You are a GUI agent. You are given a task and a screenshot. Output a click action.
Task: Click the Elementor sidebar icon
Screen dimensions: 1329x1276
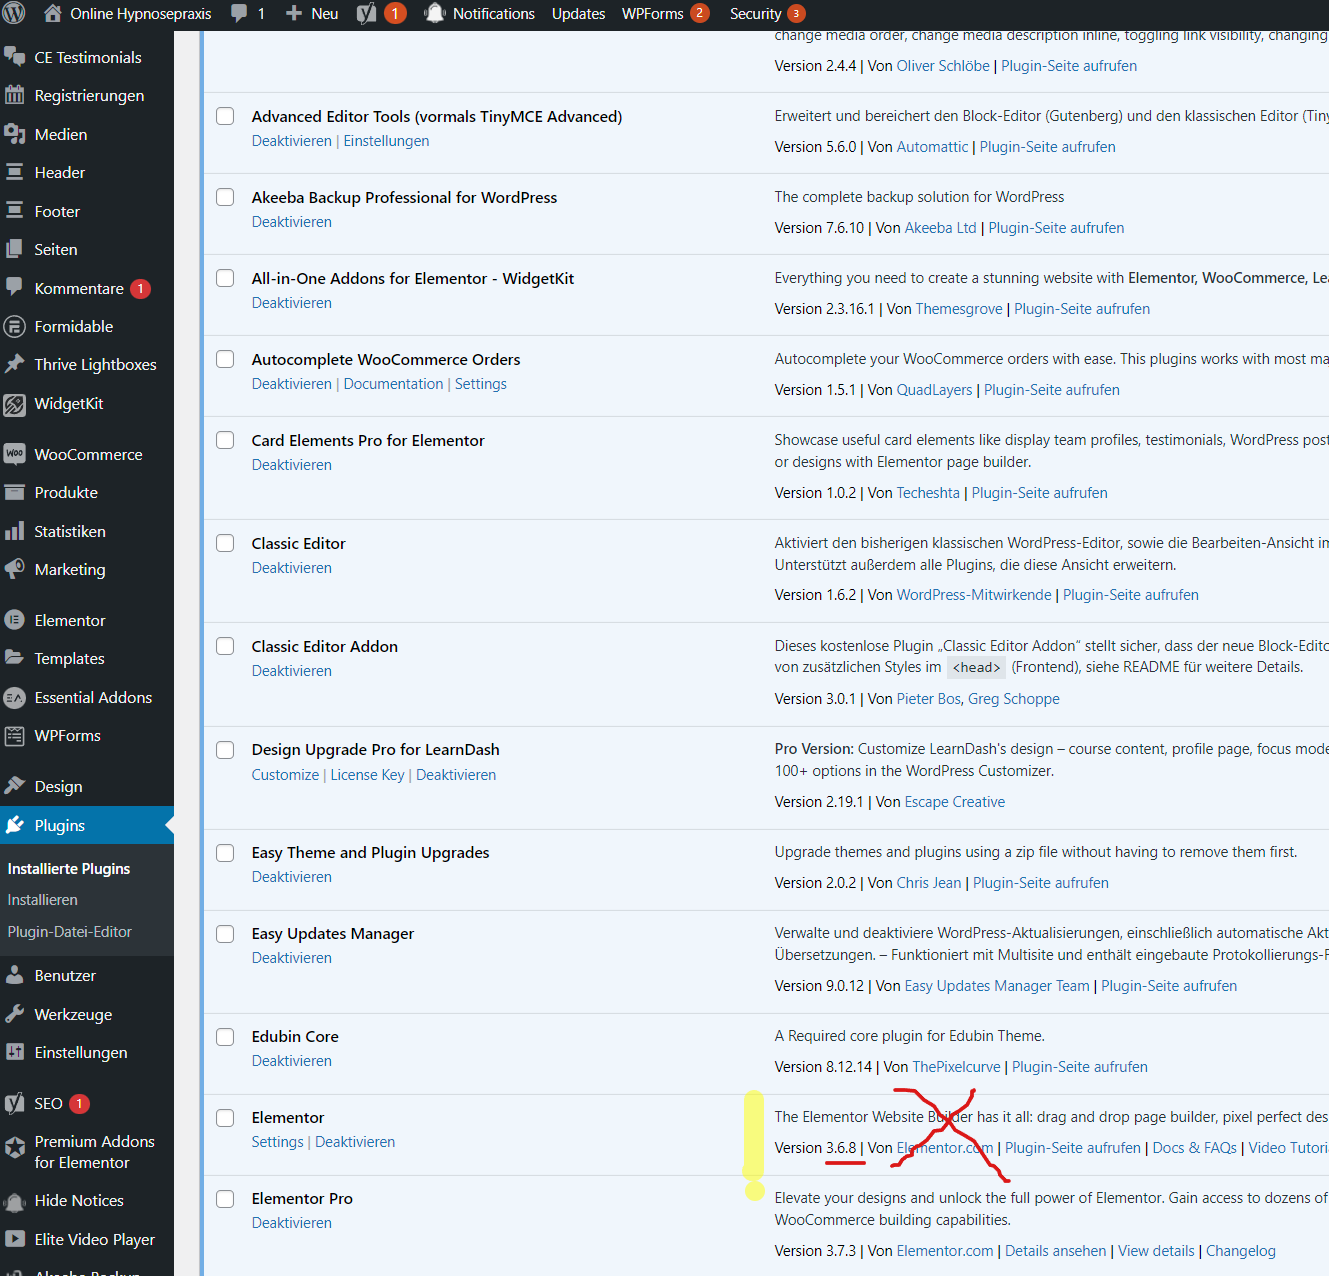pos(15,620)
